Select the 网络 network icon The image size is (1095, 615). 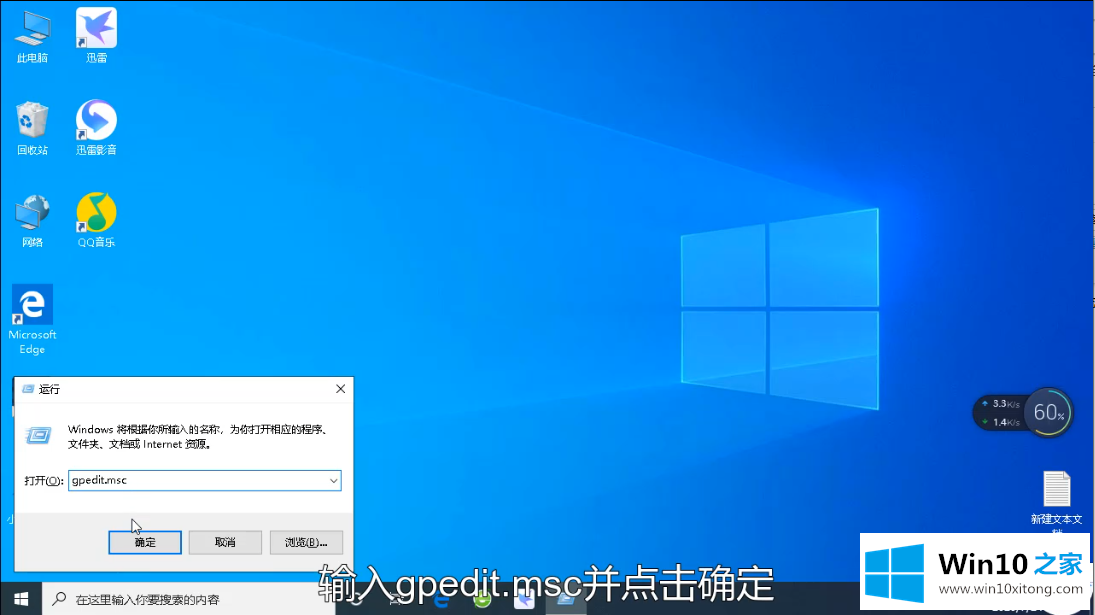pos(32,221)
